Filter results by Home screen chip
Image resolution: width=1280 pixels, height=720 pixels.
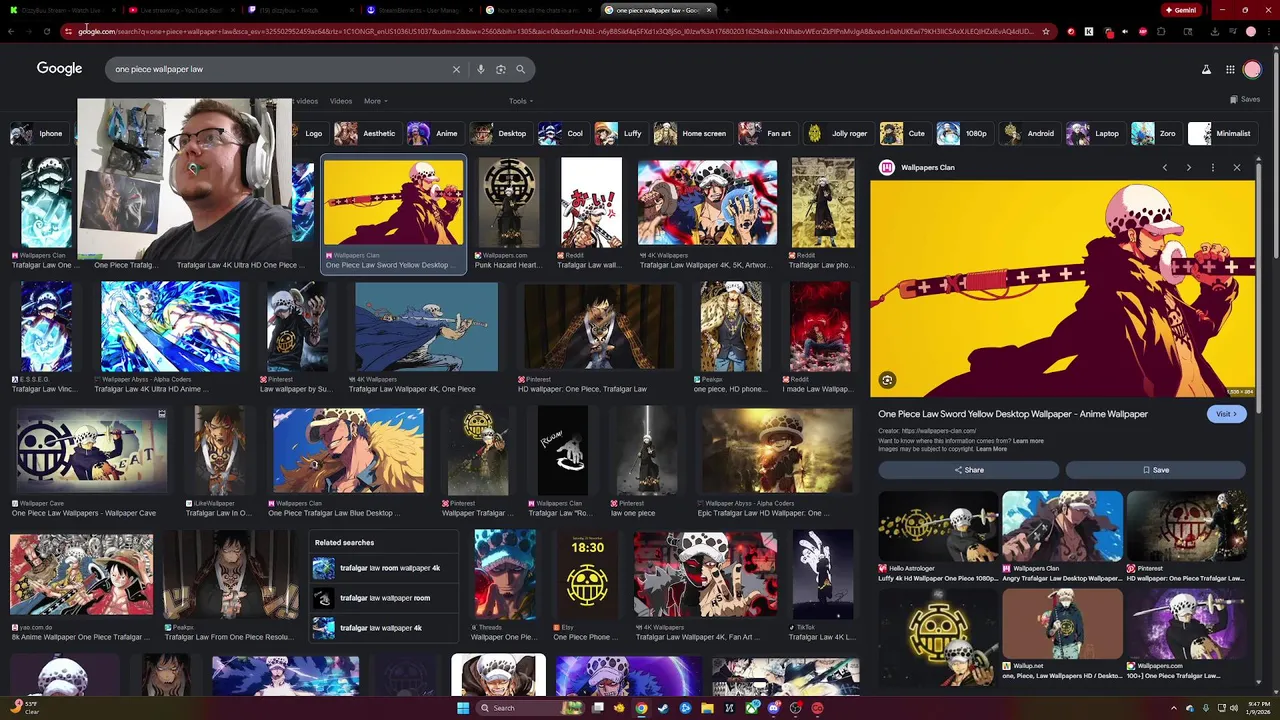[691, 133]
